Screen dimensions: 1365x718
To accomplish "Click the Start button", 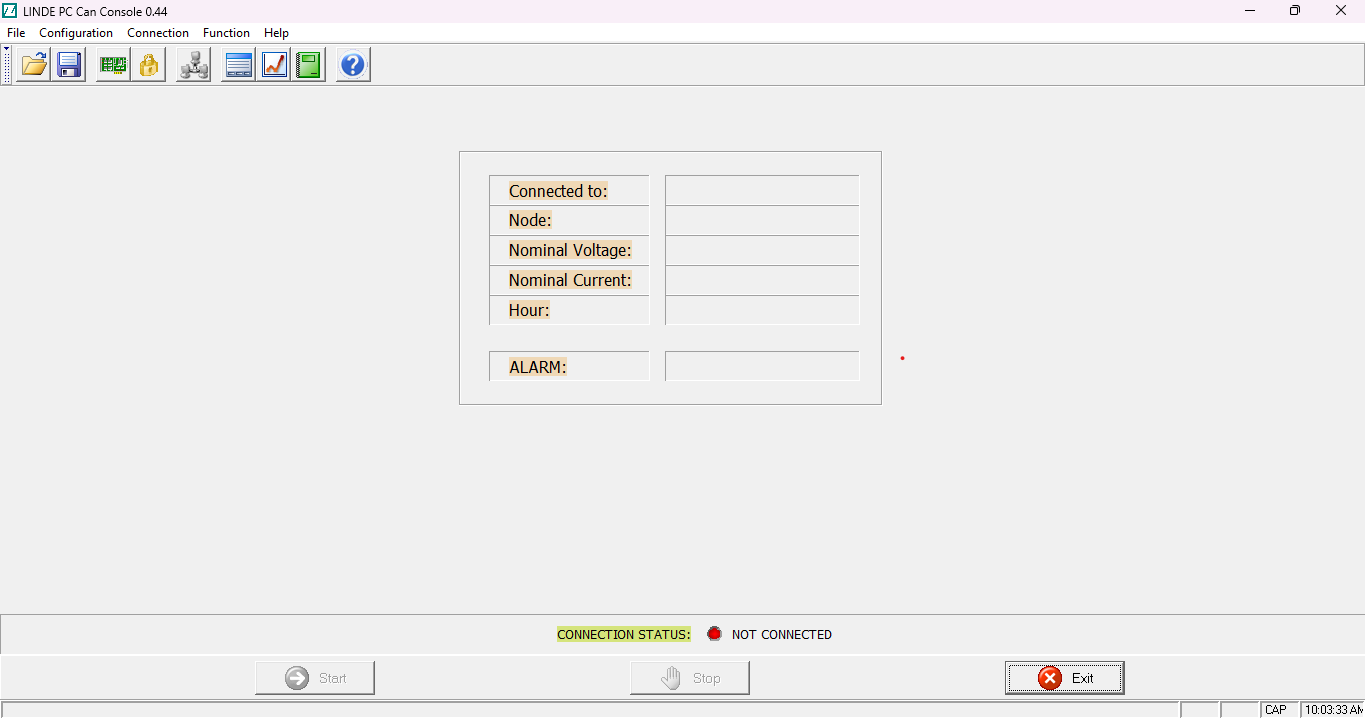I will 315,678.
